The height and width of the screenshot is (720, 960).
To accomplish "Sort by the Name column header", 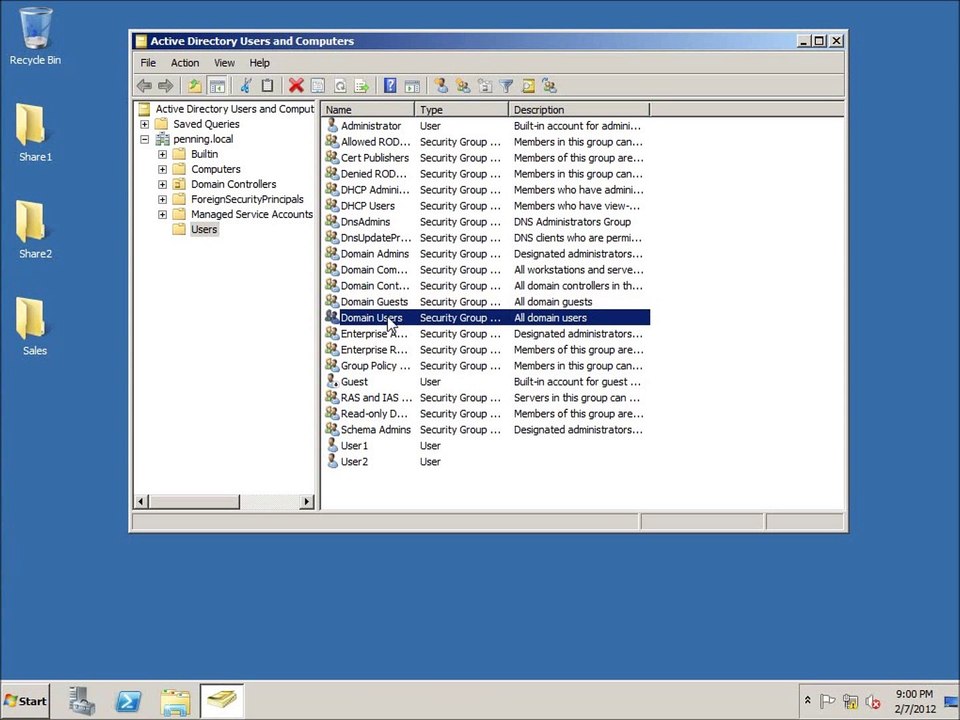I will pyautogui.click(x=367, y=110).
